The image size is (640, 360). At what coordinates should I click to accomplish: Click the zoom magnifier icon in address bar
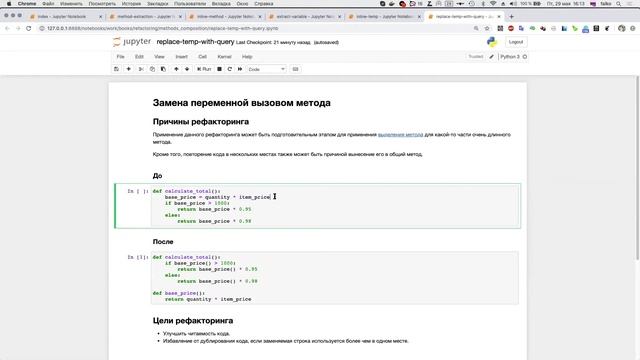point(476,29)
